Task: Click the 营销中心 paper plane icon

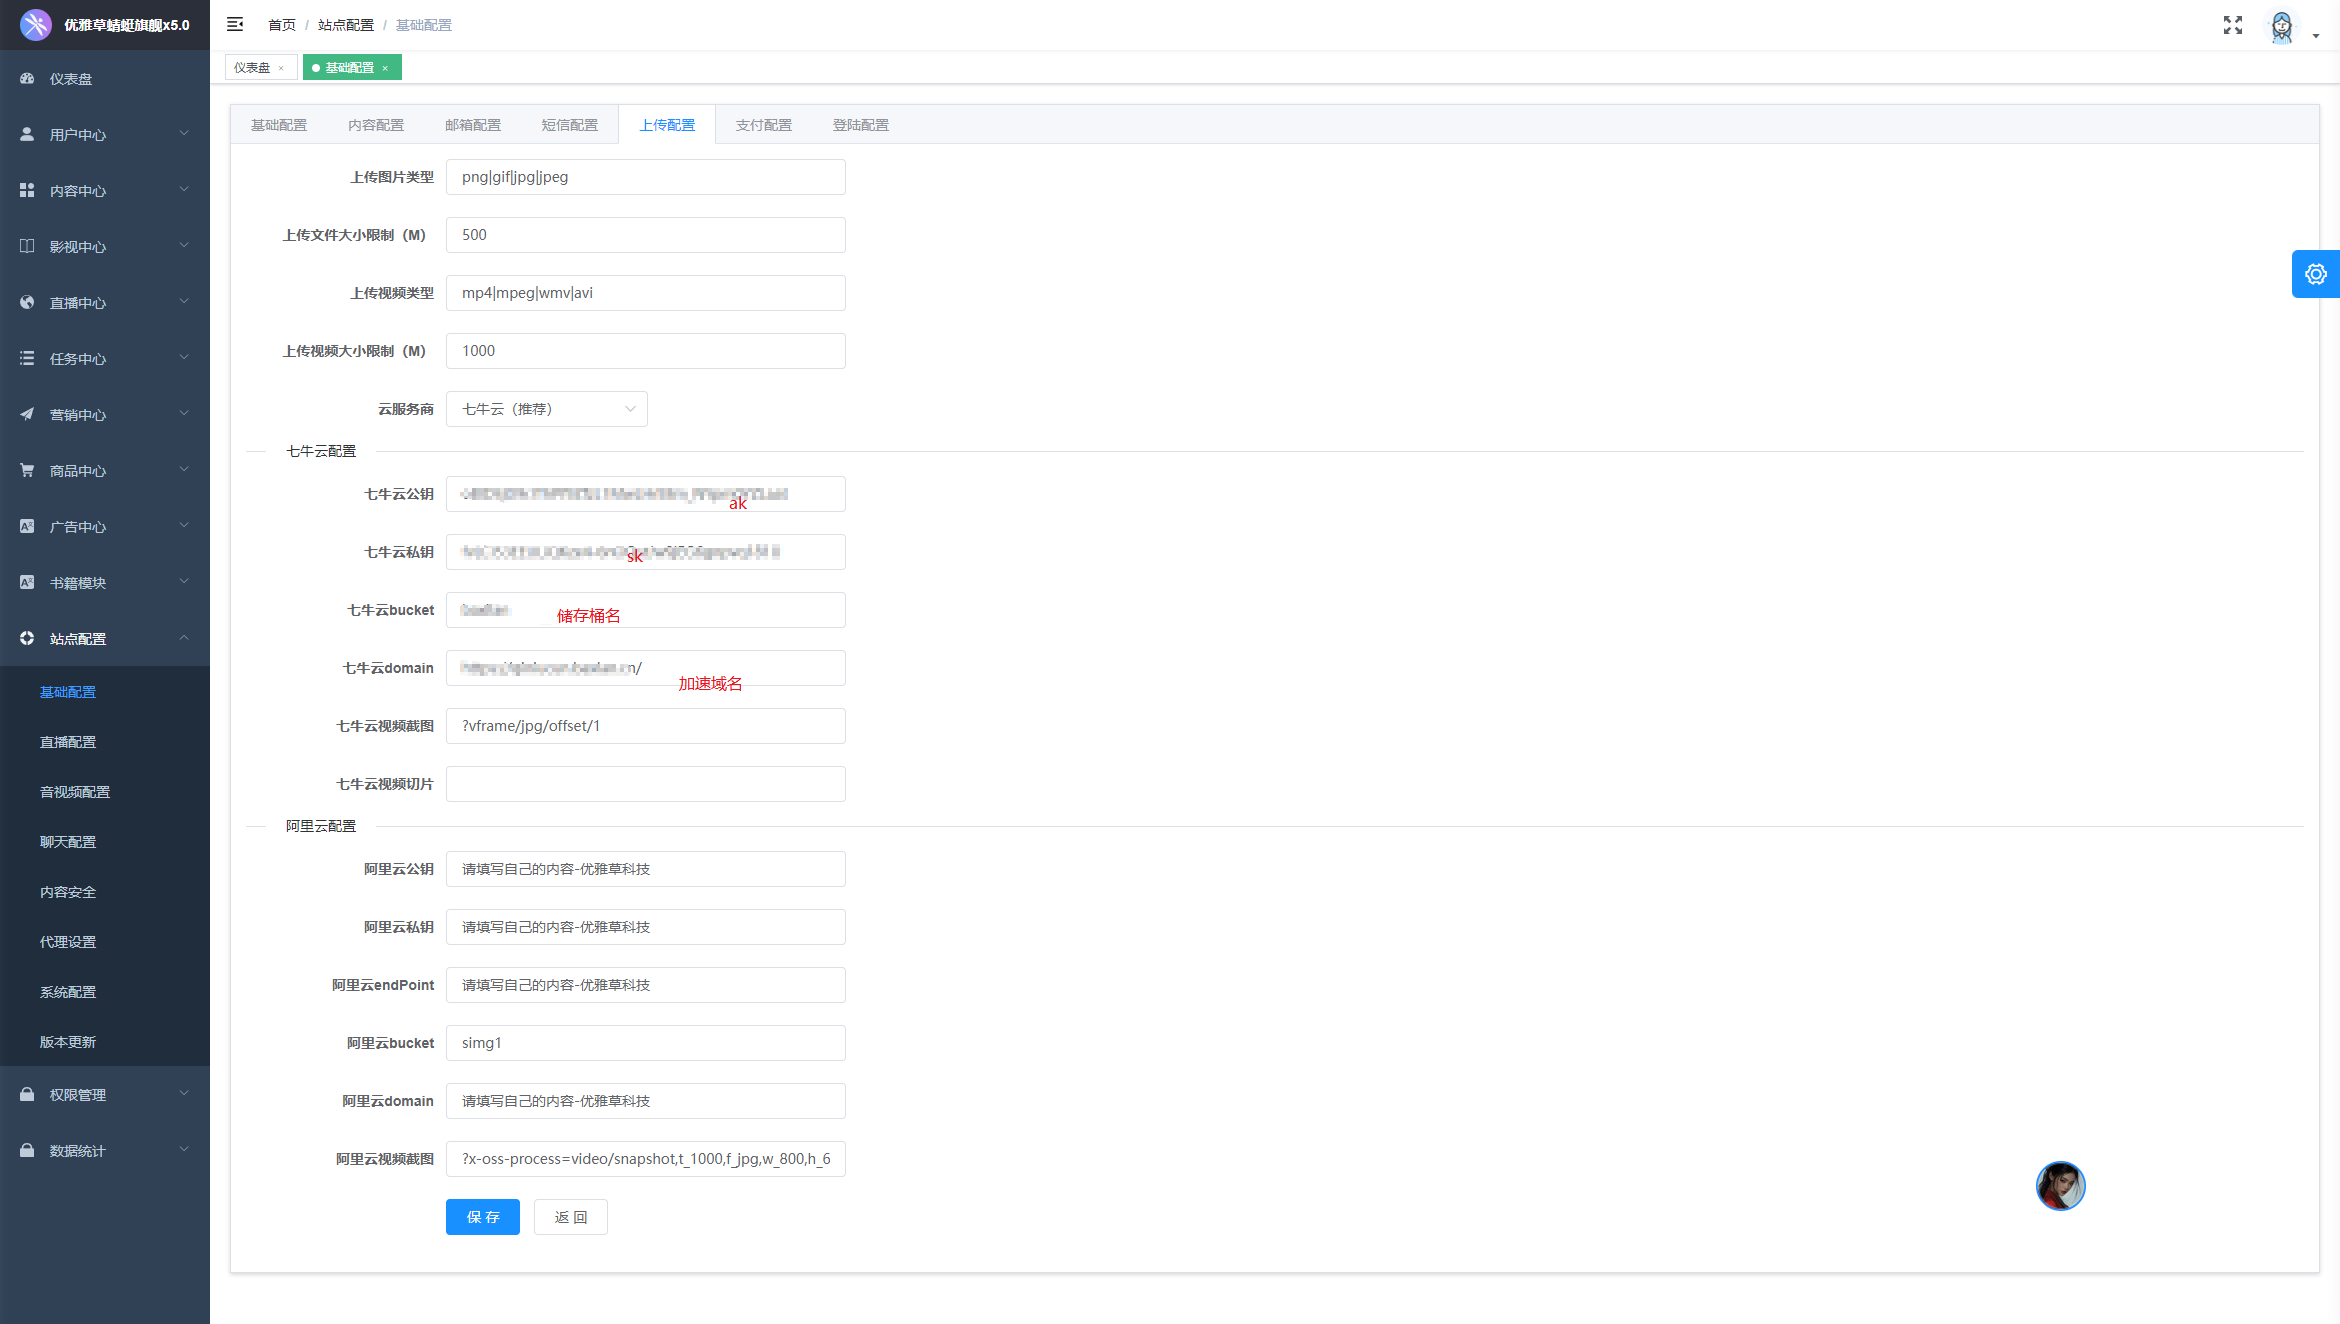Action: [x=27, y=414]
